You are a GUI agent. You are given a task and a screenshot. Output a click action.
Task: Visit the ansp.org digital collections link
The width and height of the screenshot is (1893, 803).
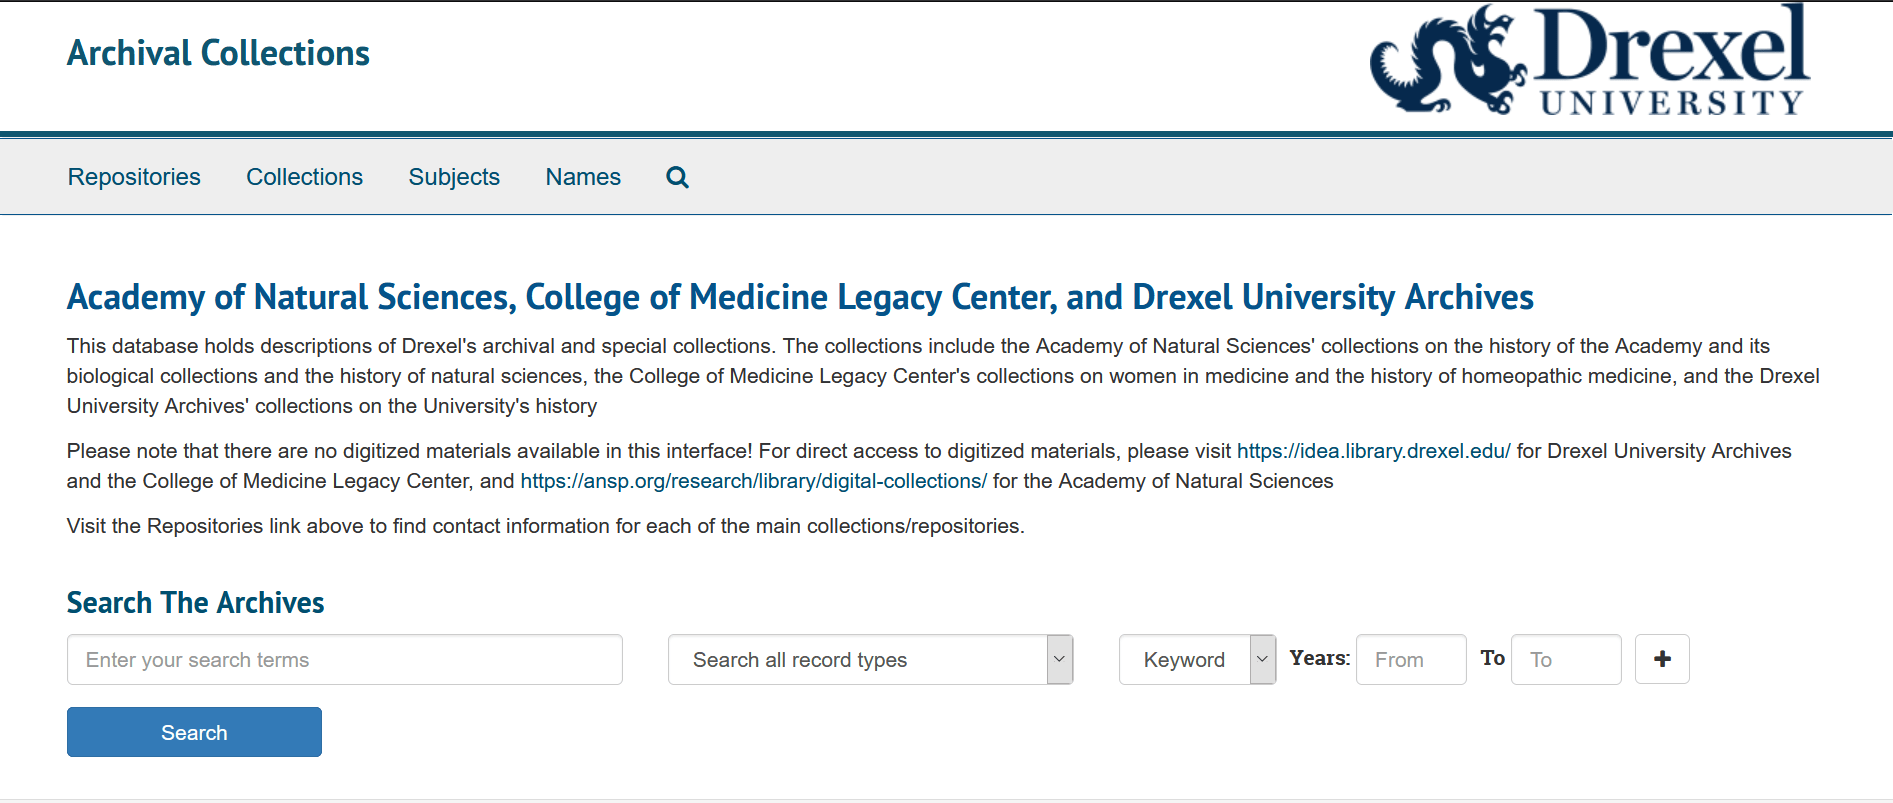tap(753, 481)
